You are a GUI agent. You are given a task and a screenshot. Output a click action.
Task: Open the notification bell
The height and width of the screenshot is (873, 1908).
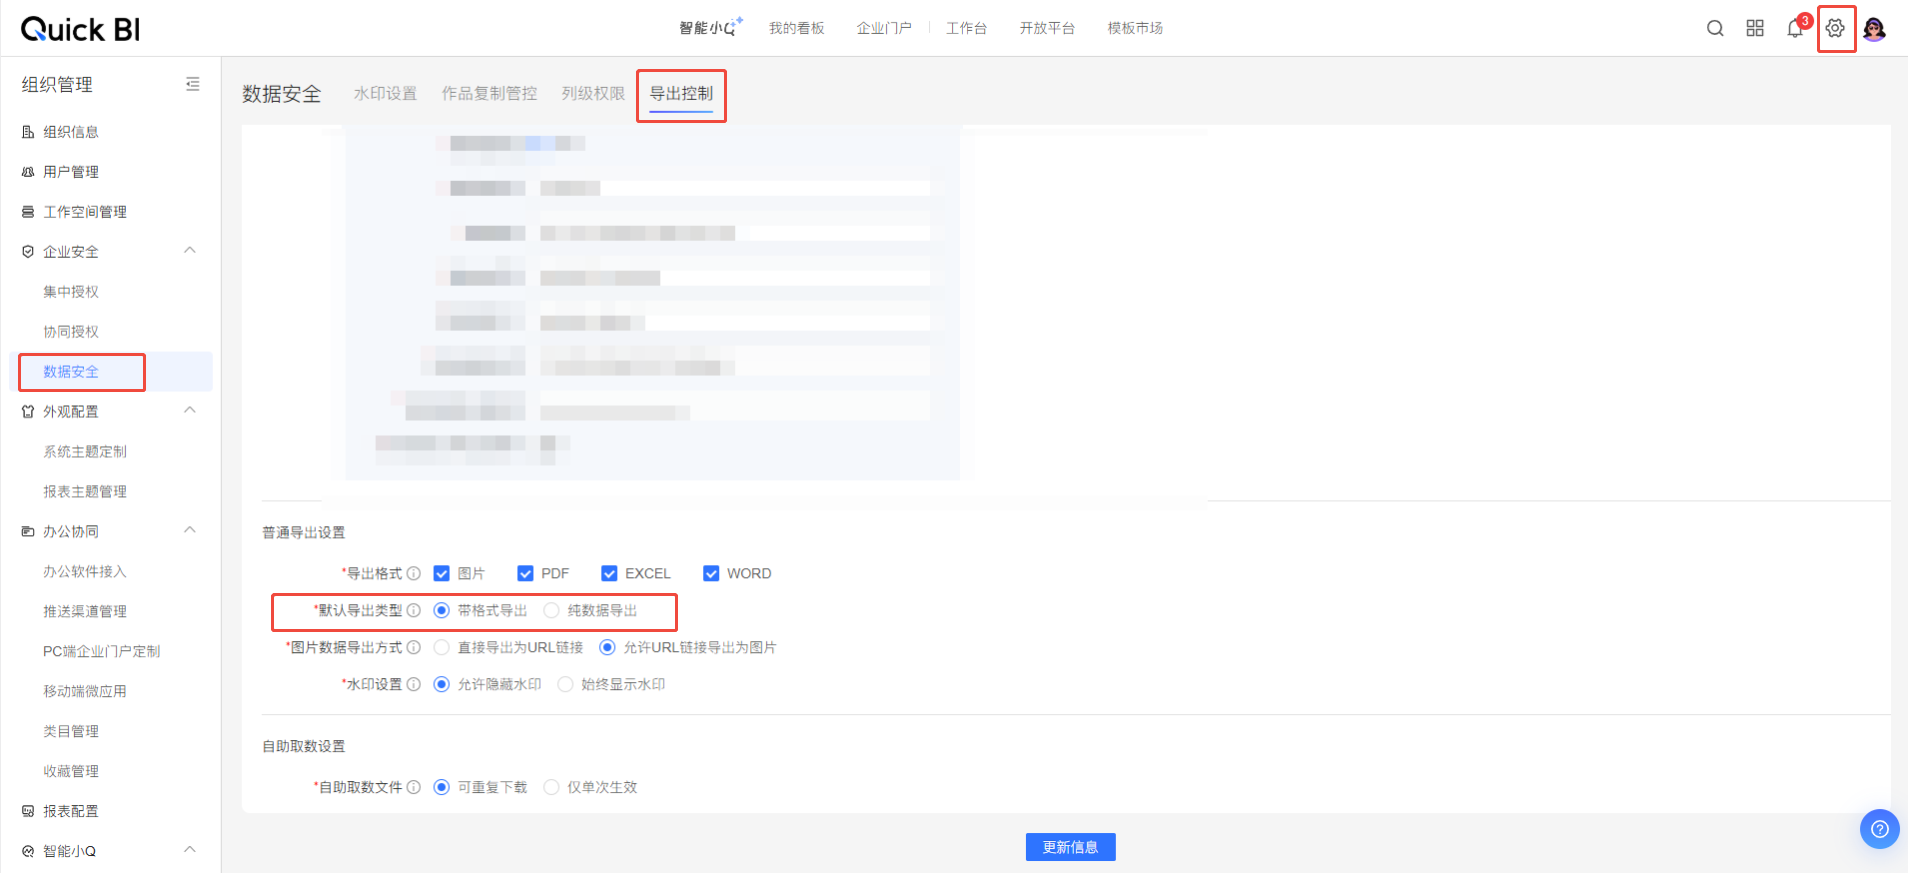click(x=1795, y=28)
